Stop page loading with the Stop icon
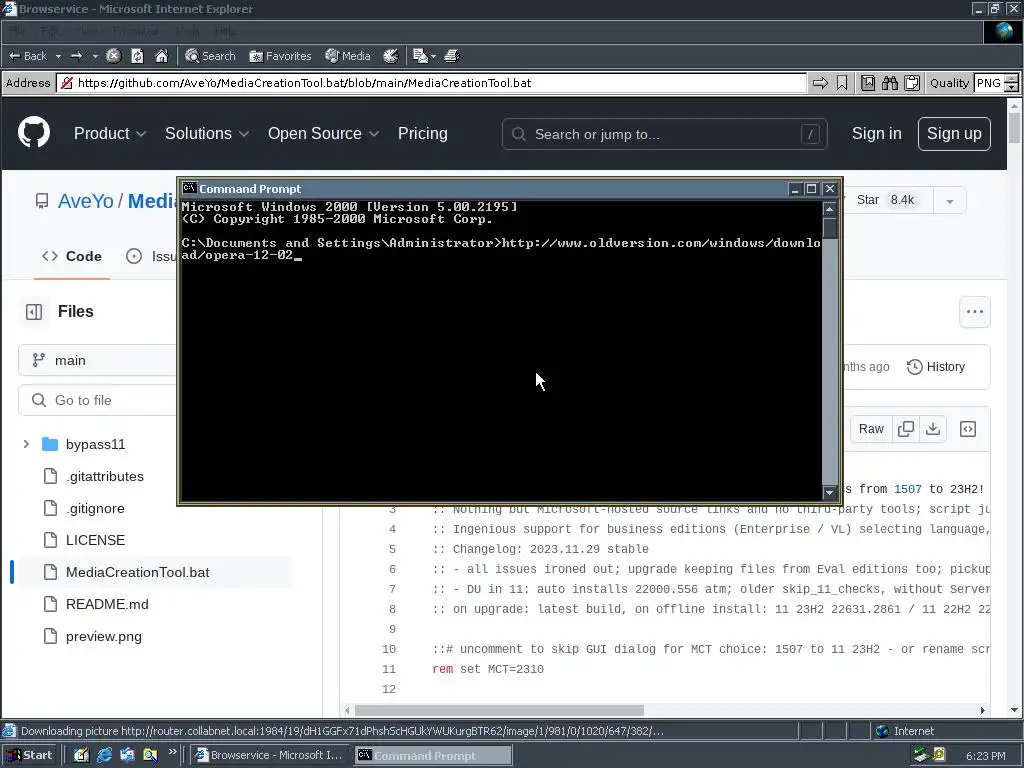This screenshot has width=1024, height=768. click(114, 56)
